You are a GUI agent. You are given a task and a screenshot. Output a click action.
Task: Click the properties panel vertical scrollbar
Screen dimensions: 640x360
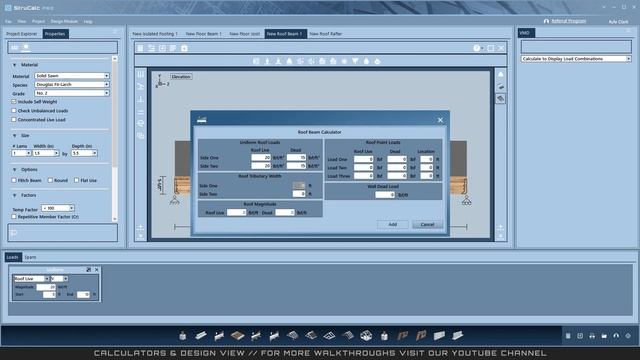pyautogui.click(x=115, y=139)
